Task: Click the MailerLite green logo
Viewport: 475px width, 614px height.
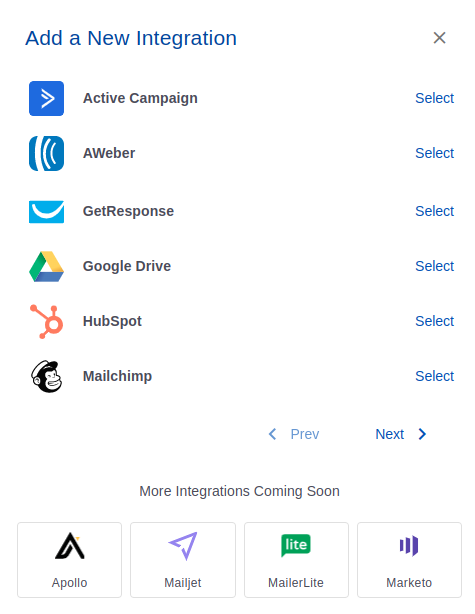Action: tap(296, 545)
